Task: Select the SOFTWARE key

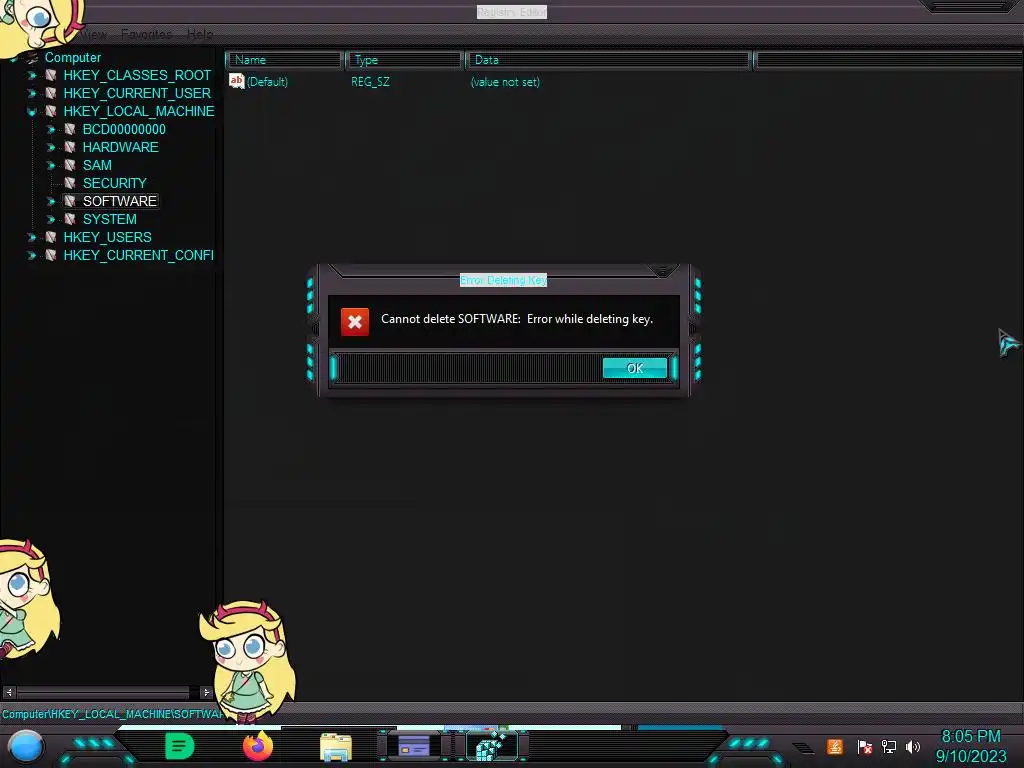Action: 120,201
